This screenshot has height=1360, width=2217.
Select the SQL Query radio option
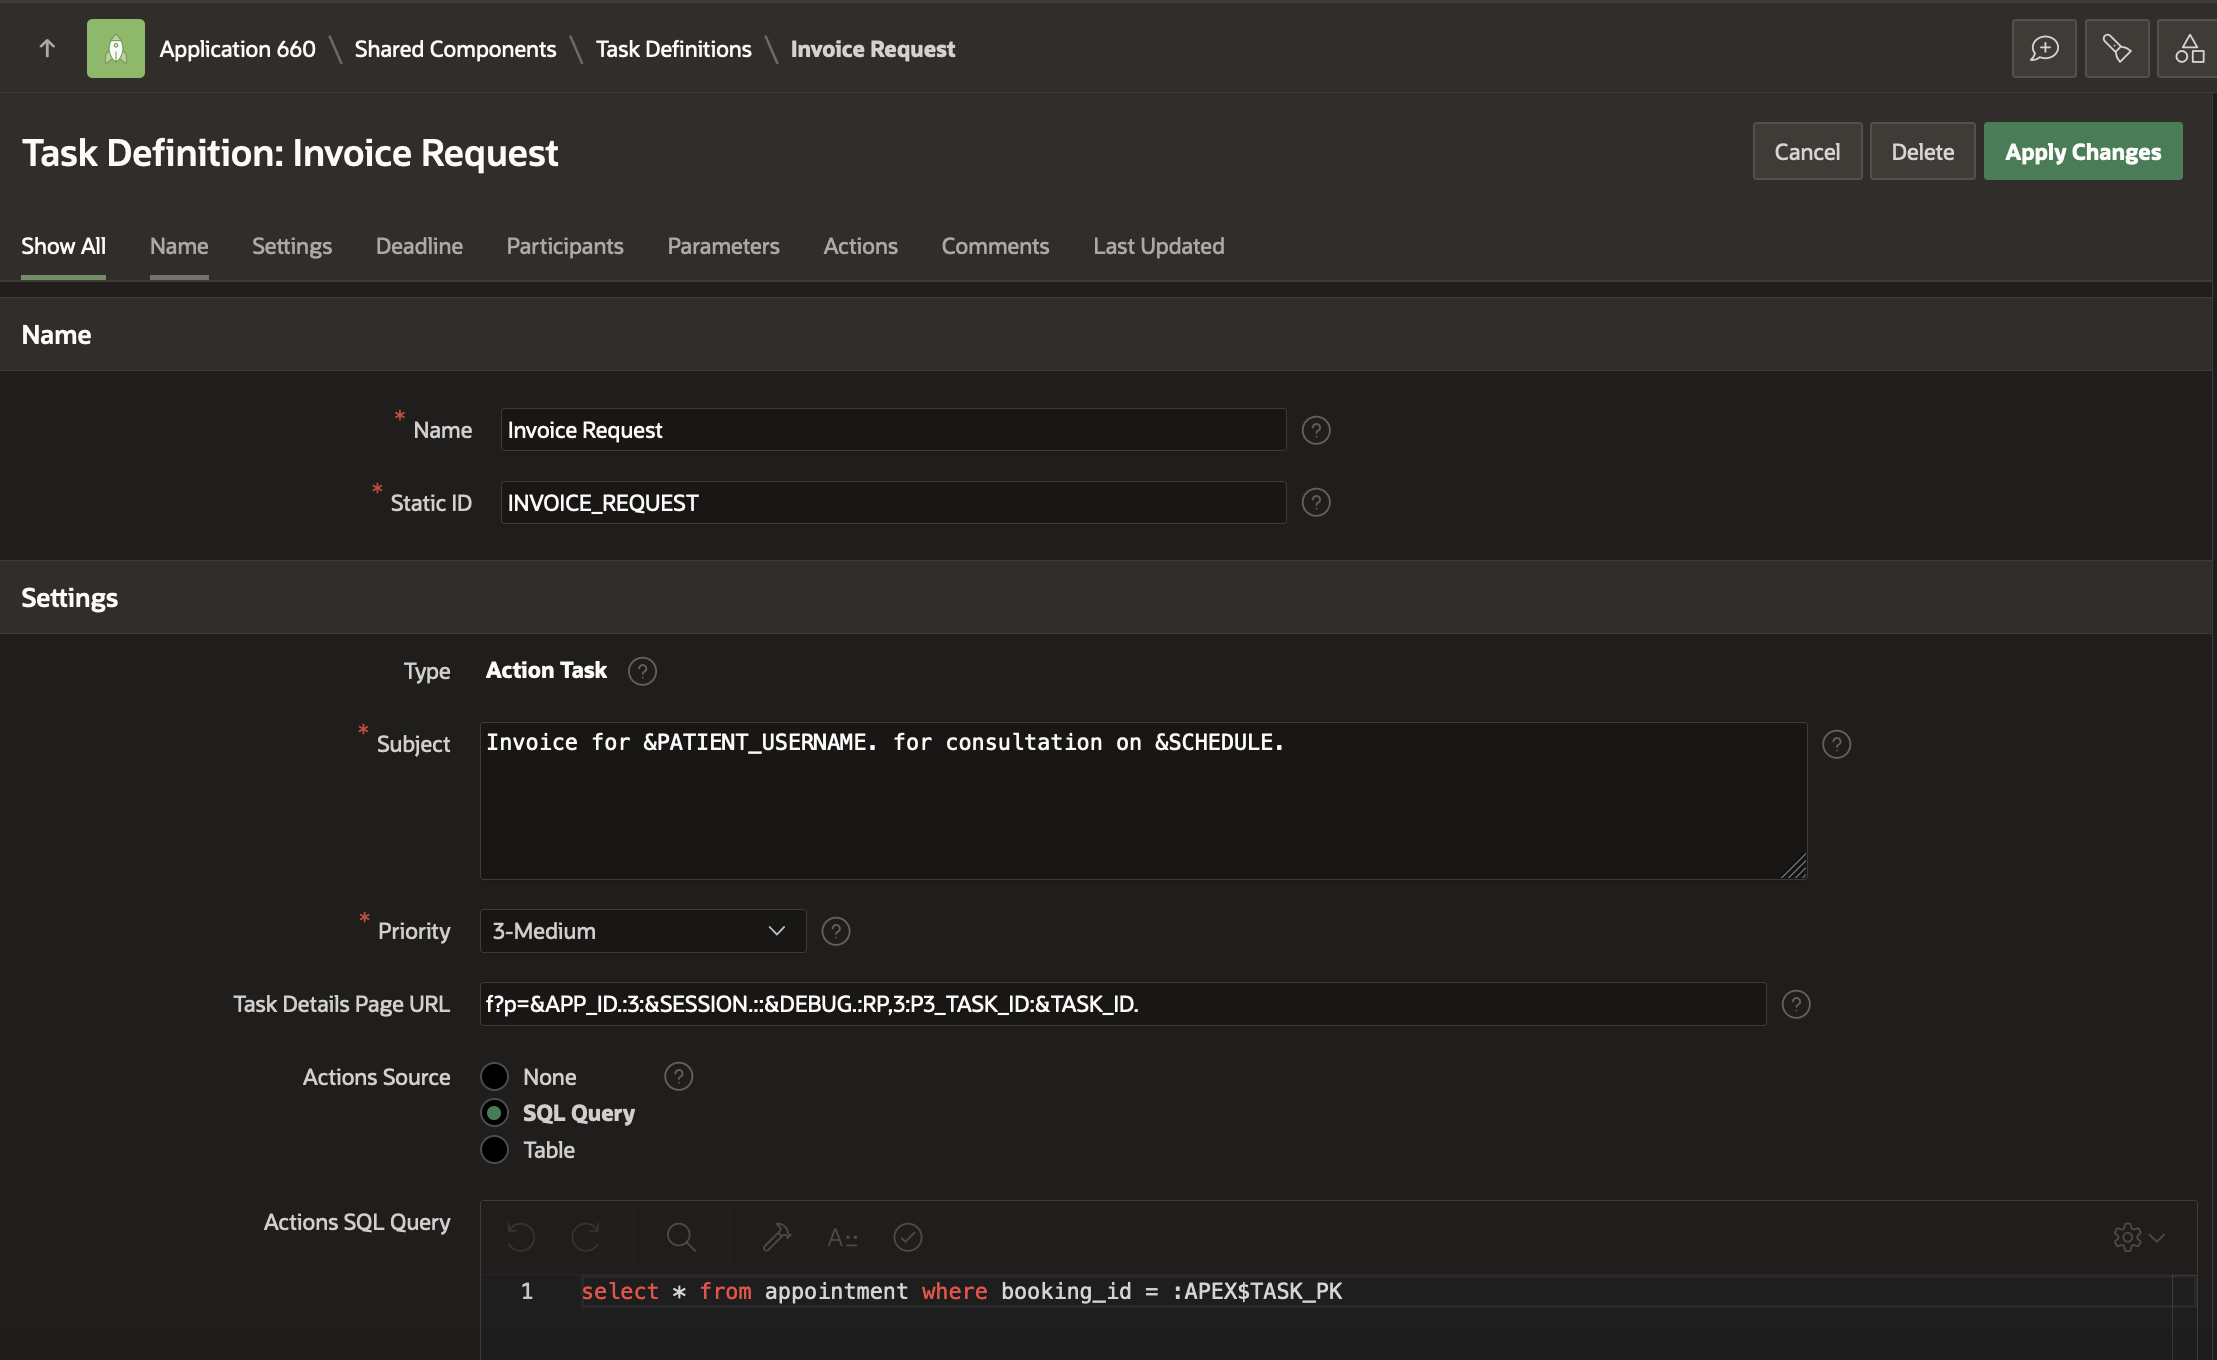495,1113
